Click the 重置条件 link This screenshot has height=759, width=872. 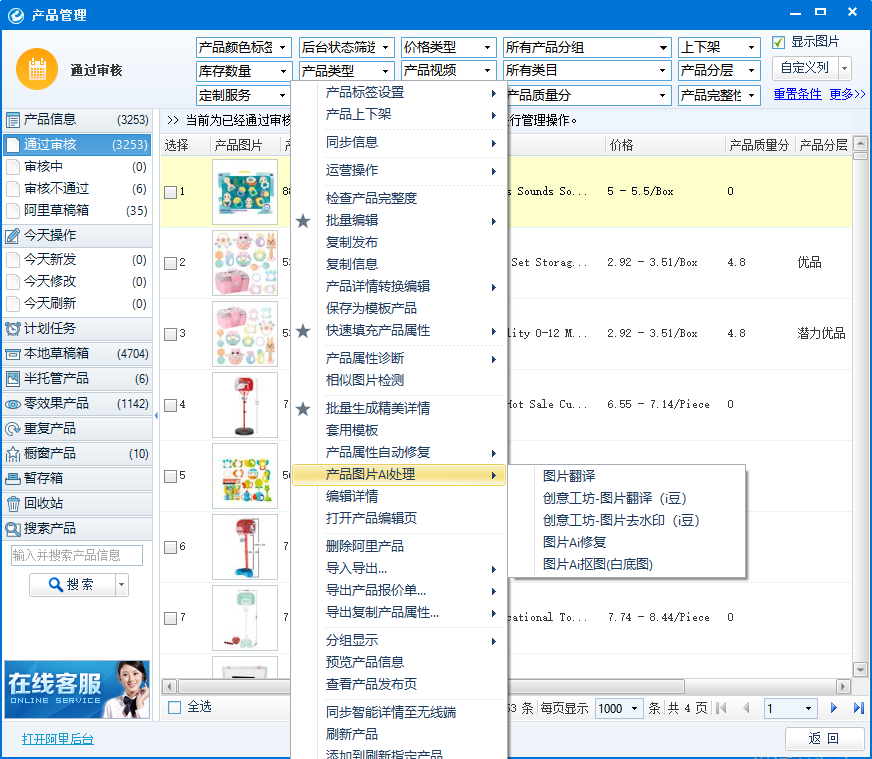pos(797,95)
